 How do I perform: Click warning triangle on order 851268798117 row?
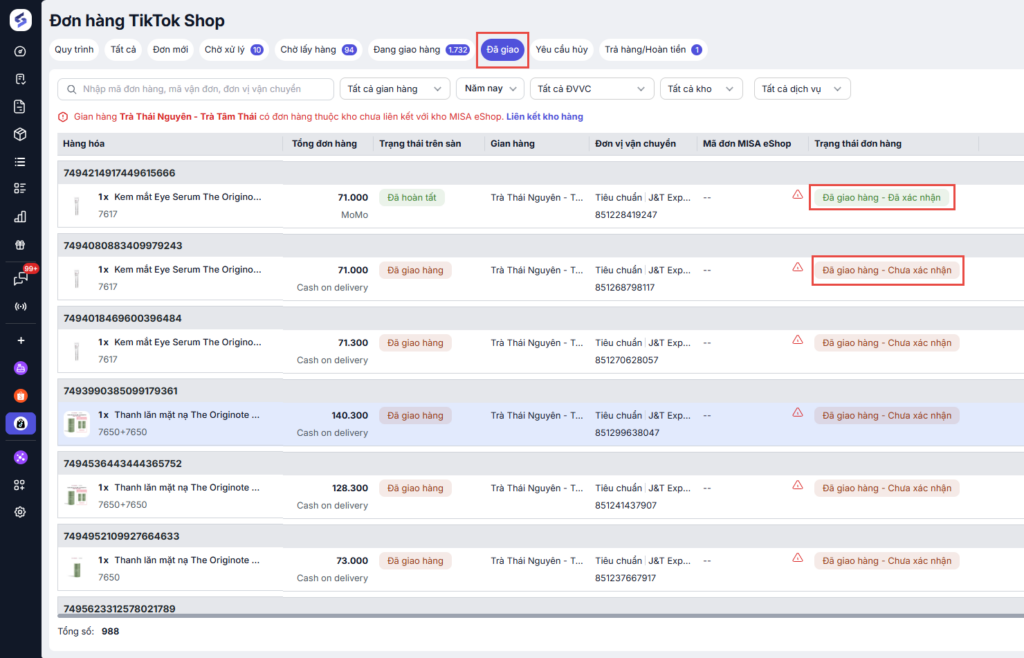pyautogui.click(x=797, y=267)
